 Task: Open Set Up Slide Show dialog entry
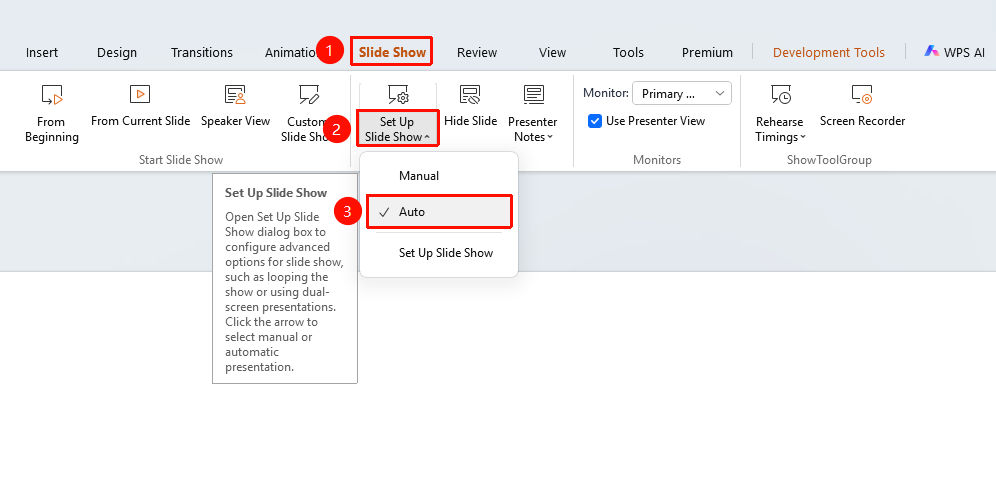(x=439, y=253)
